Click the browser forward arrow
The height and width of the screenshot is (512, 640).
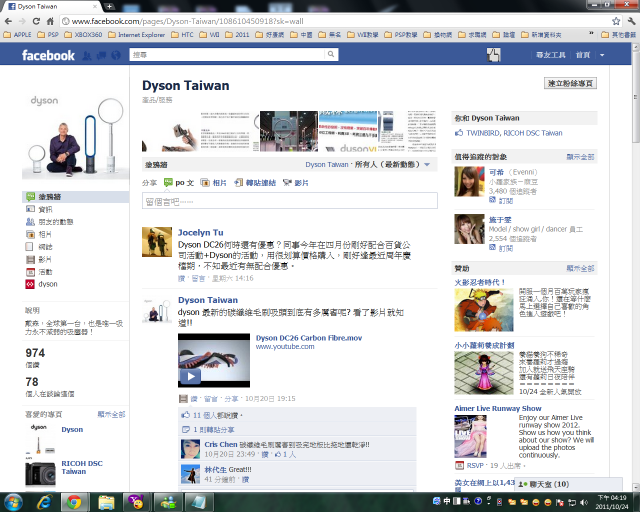(22, 21)
